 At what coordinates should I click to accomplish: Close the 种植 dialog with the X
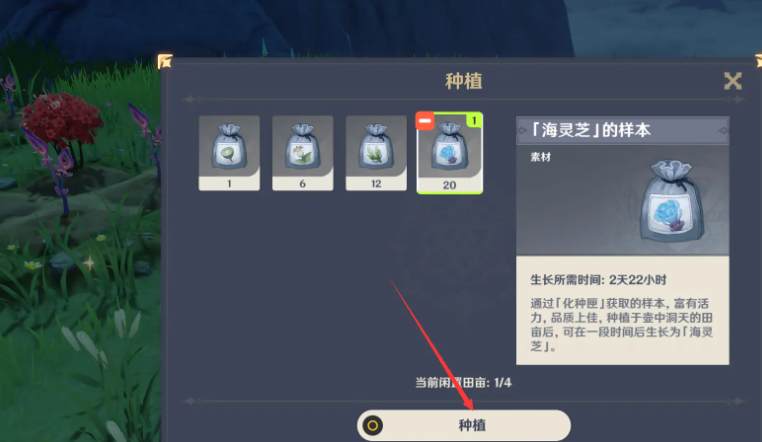tap(732, 81)
